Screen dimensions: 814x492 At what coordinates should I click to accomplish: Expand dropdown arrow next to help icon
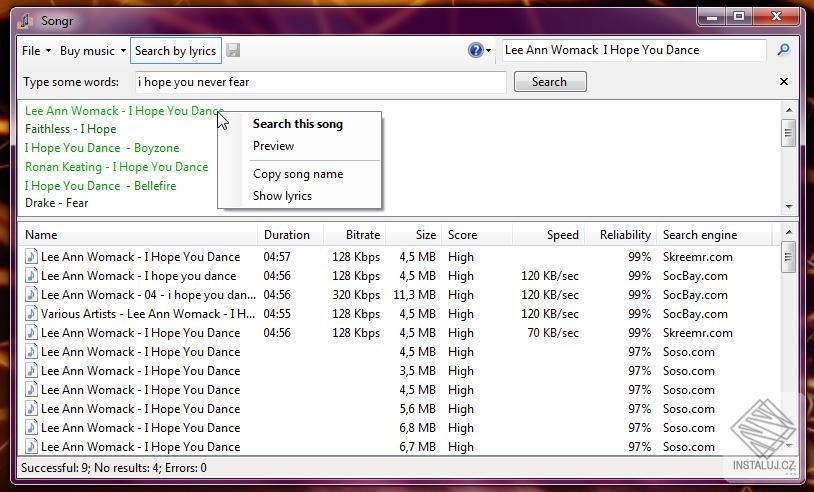tap(489, 51)
